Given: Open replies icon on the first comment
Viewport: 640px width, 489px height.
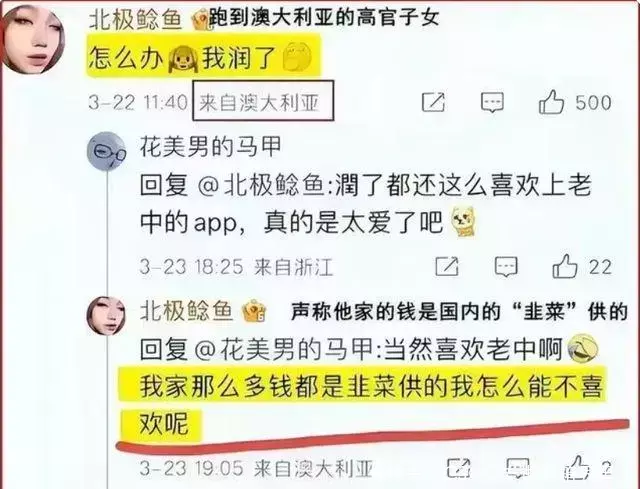Looking at the screenshot, I should coord(492,102).
